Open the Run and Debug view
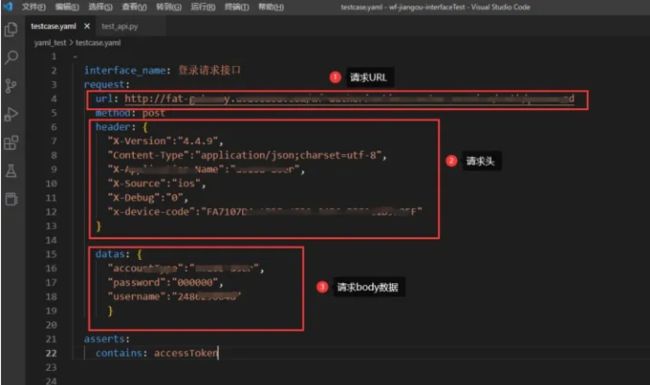The width and height of the screenshot is (650, 385). [x=11, y=114]
